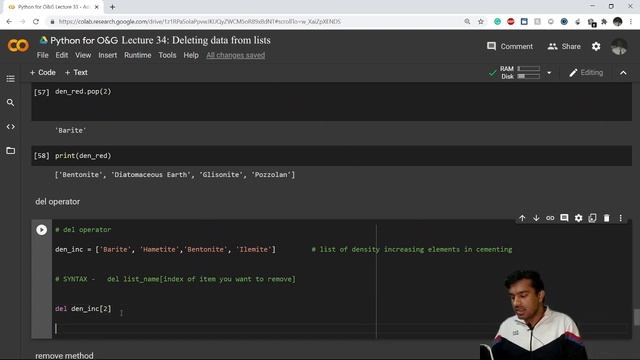Open Chrome's three-dot menu
This screenshot has width=640, height=360.
(631, 22)
